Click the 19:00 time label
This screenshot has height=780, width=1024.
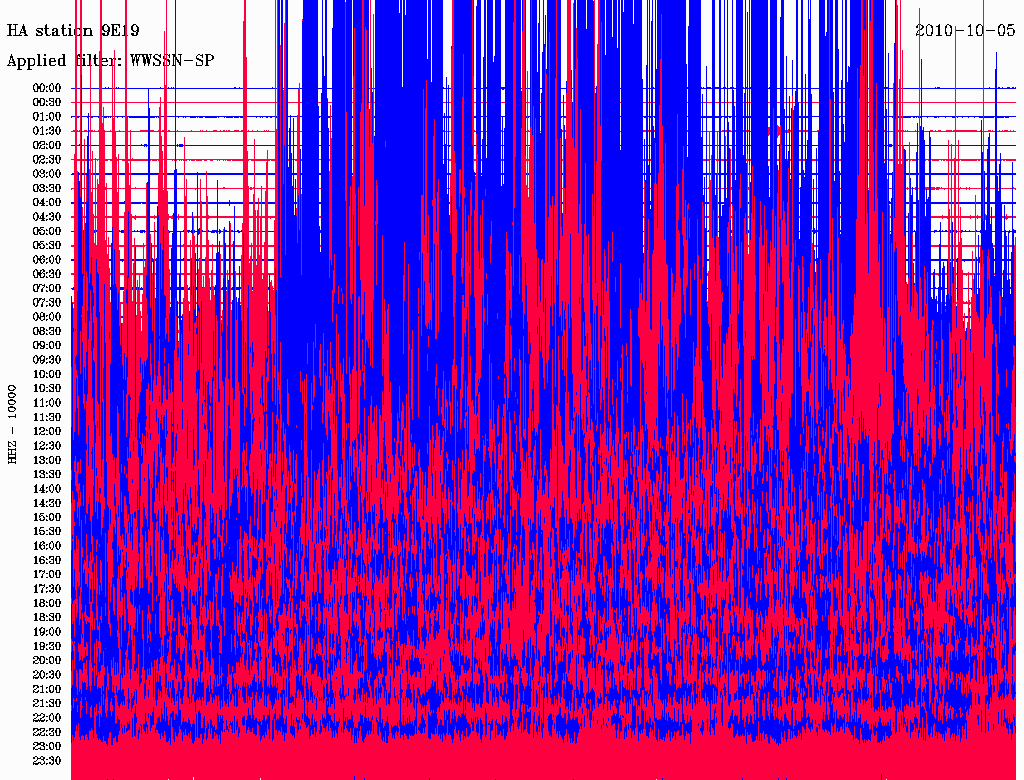pyautogui.click(x=47, y=632)
